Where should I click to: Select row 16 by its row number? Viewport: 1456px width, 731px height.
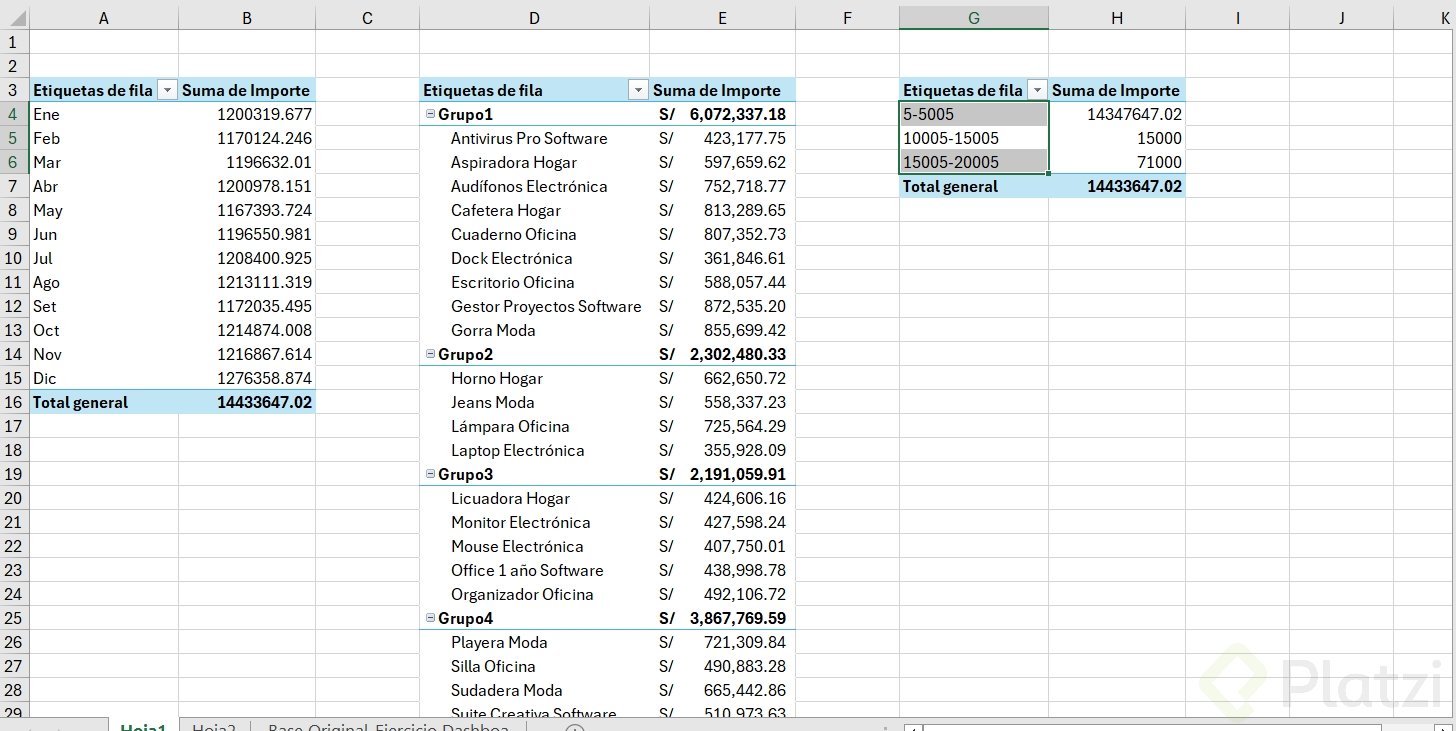click(x=14, y=402)
